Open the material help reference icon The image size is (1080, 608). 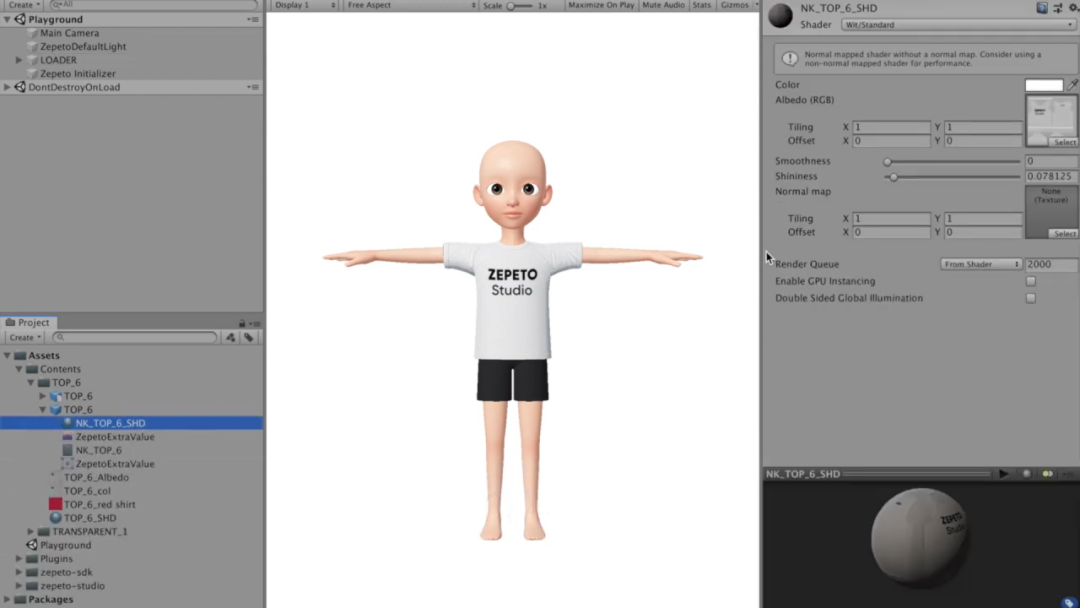pyautogui.click(x=1042, y=8)
